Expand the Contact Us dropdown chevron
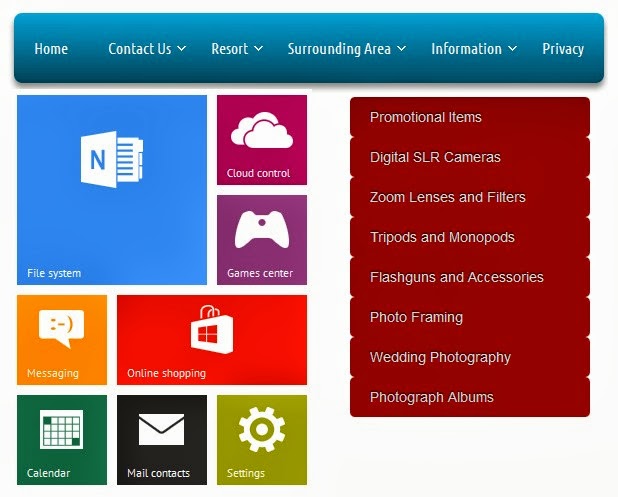 click(x=182, y=48)
